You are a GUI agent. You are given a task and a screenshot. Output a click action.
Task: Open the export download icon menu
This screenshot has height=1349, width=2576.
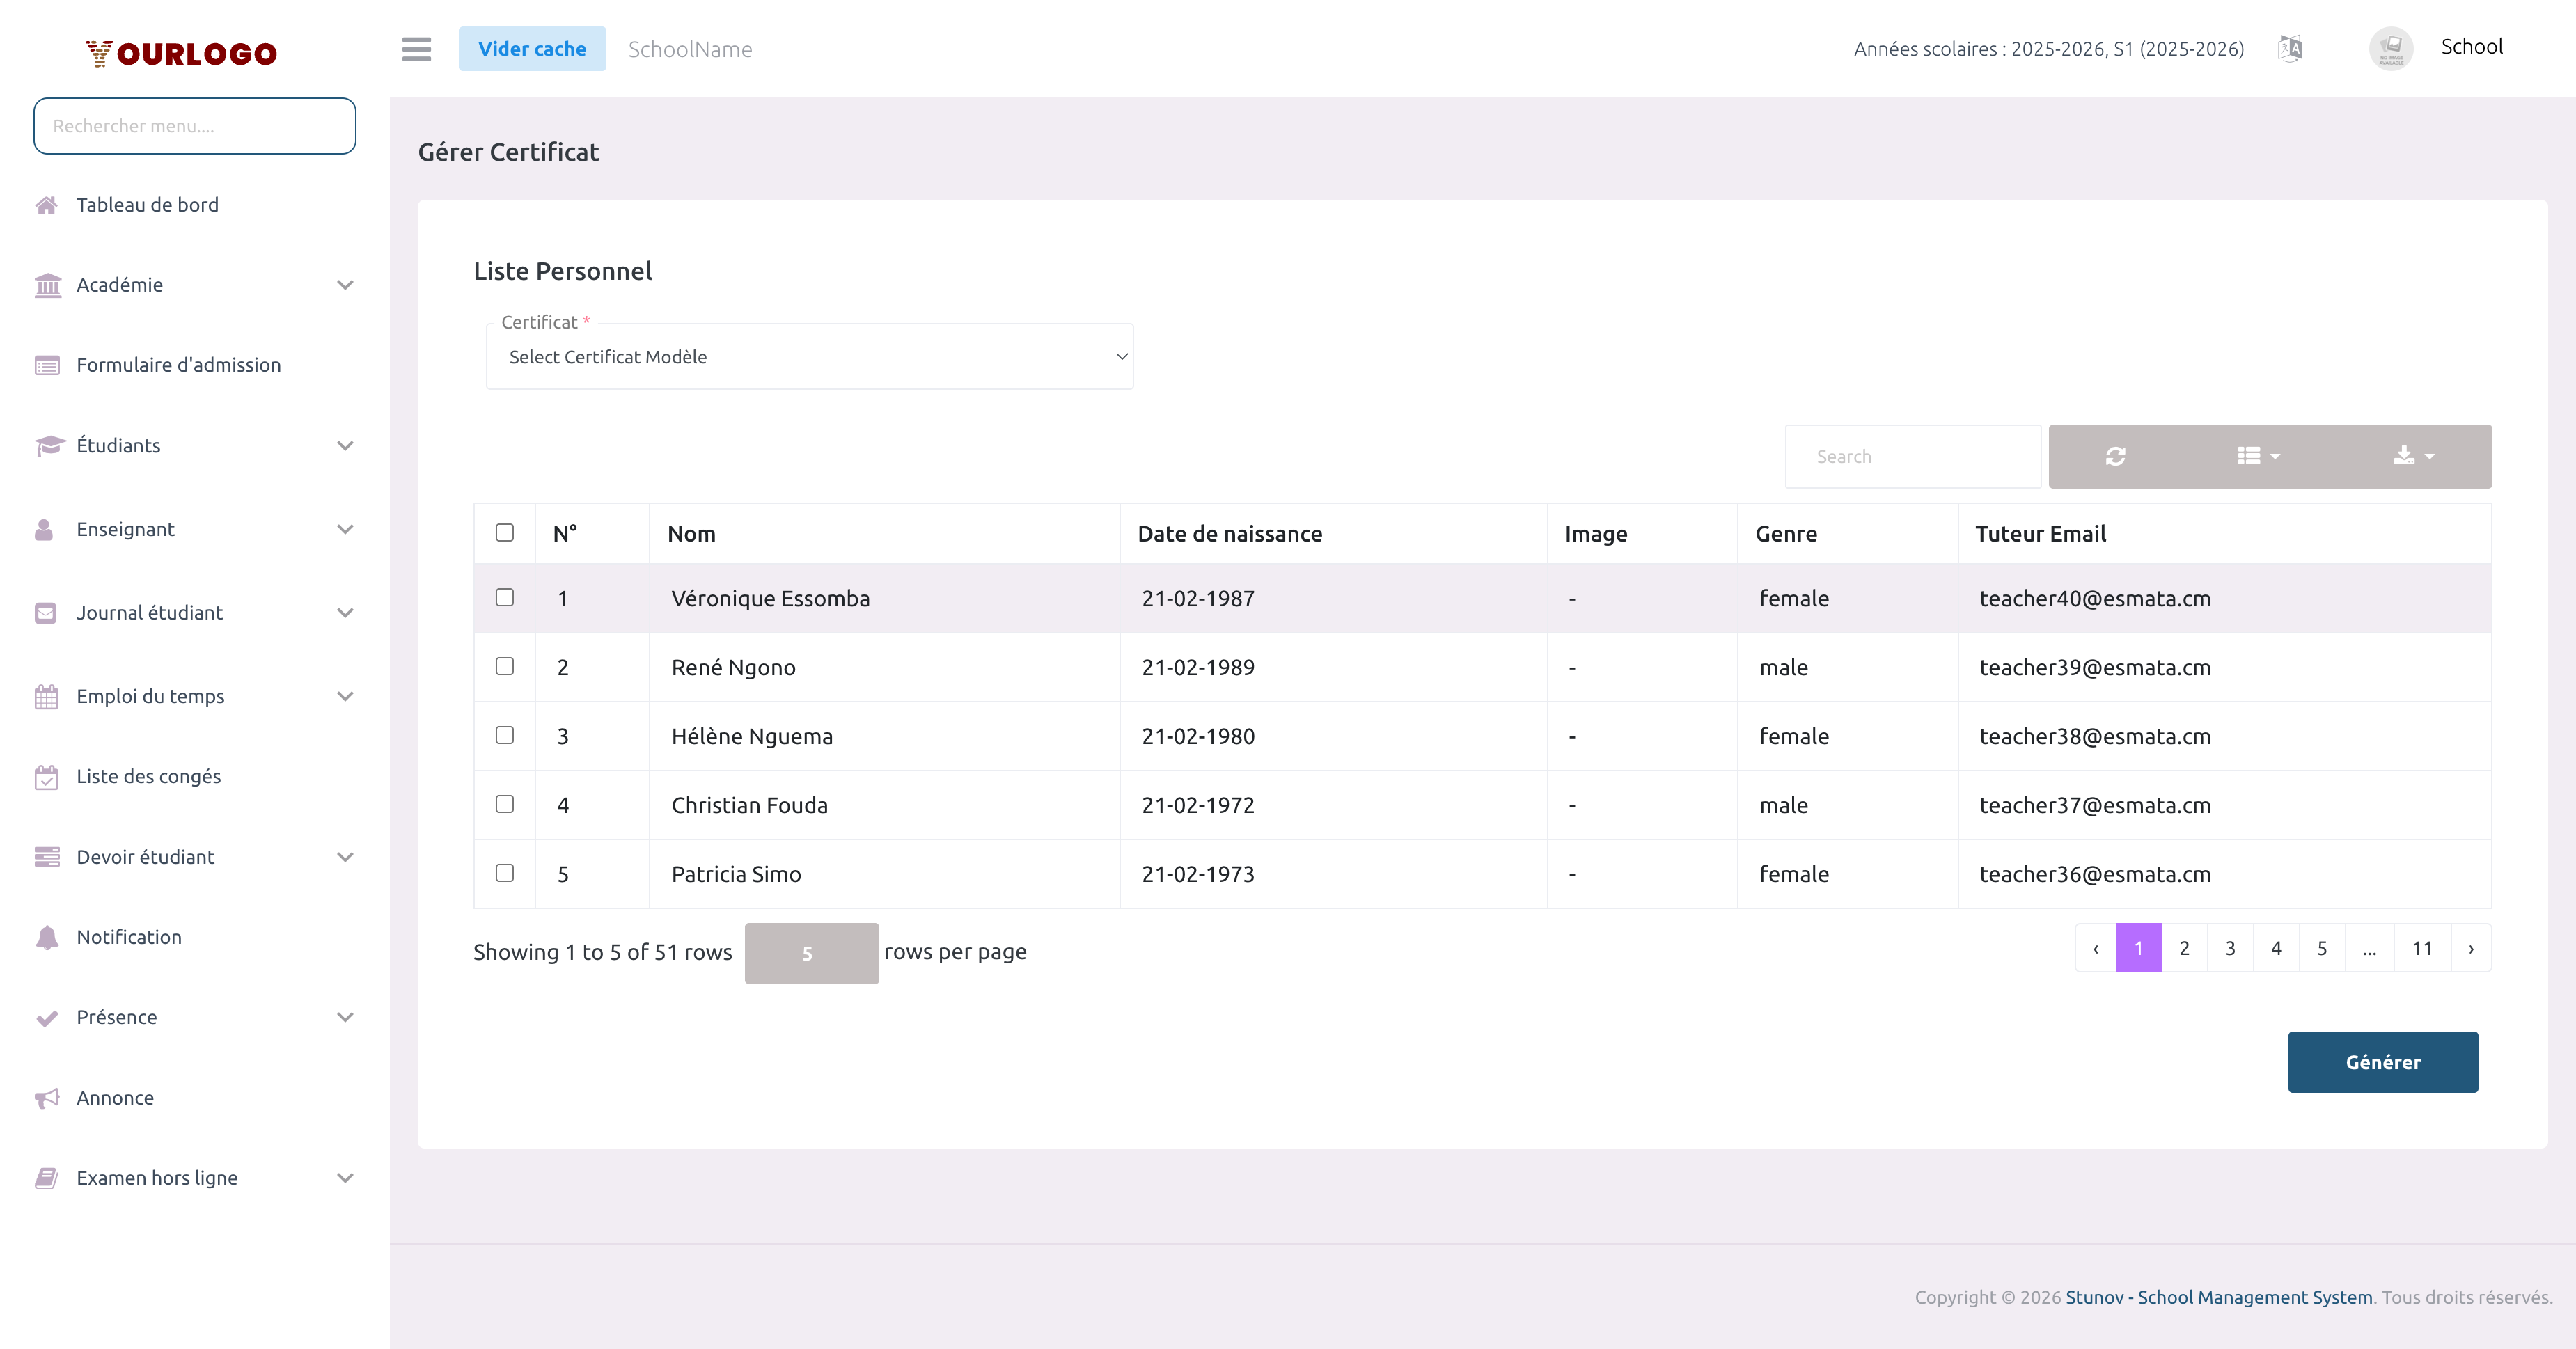point(2412,457)
